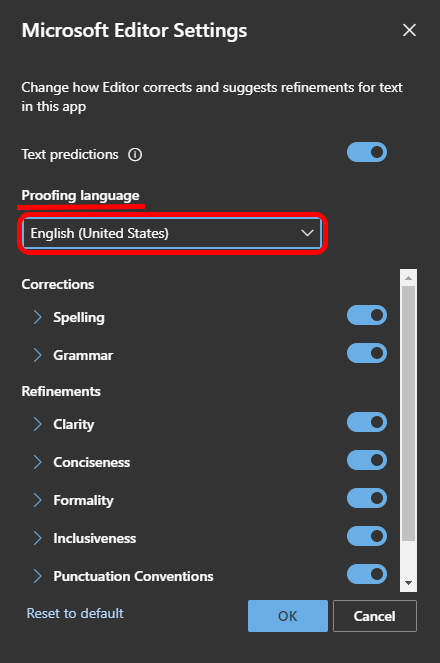440x663 pixels.
Task: Expand the Grammar section chevron
Action: click(38, 355)
